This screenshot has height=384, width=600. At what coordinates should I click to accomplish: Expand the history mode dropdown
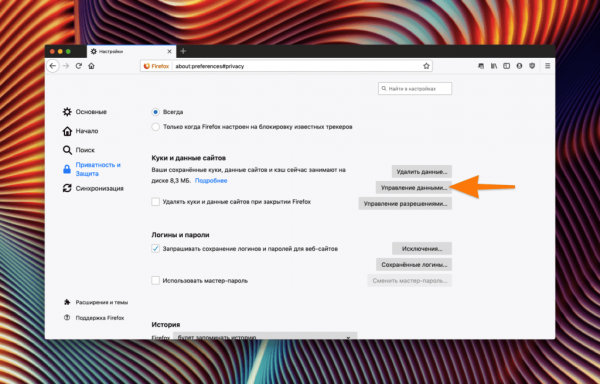point(265,336)
